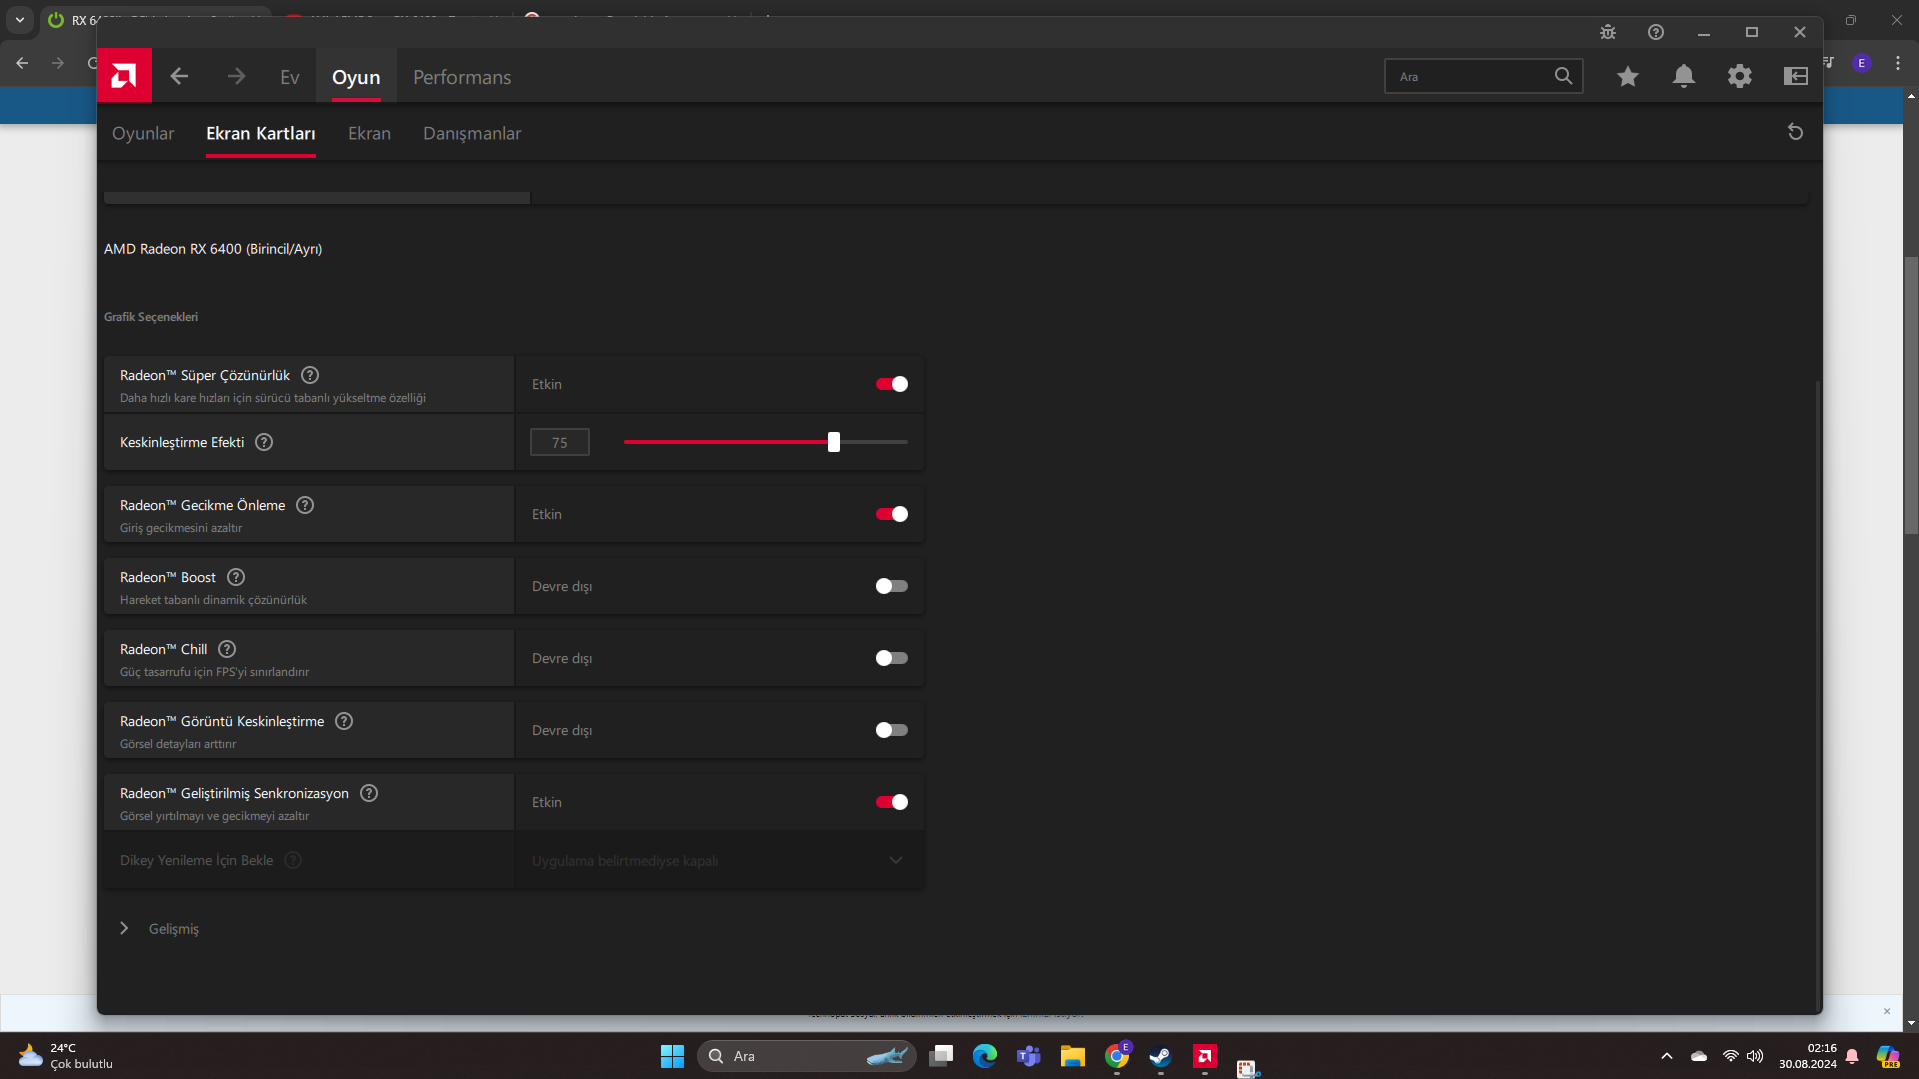Open weather widget showing 24°C
This screenshot has width=1919, height=1079.
pos(66,1056)
